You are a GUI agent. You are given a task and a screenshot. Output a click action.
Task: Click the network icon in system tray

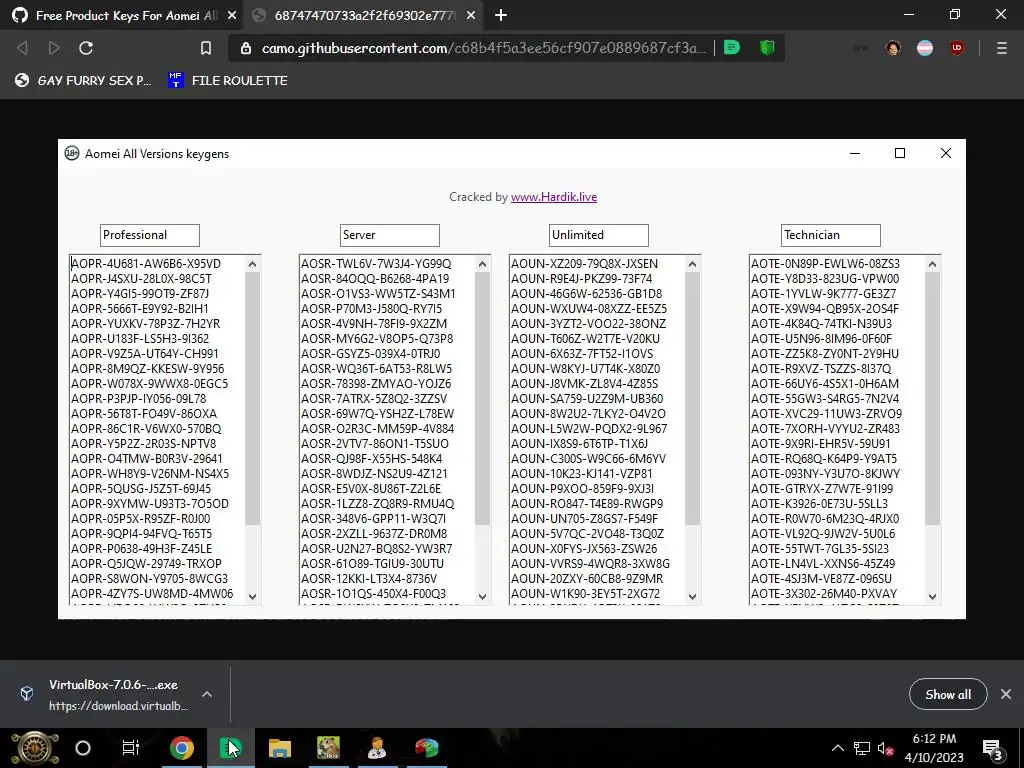861,748
